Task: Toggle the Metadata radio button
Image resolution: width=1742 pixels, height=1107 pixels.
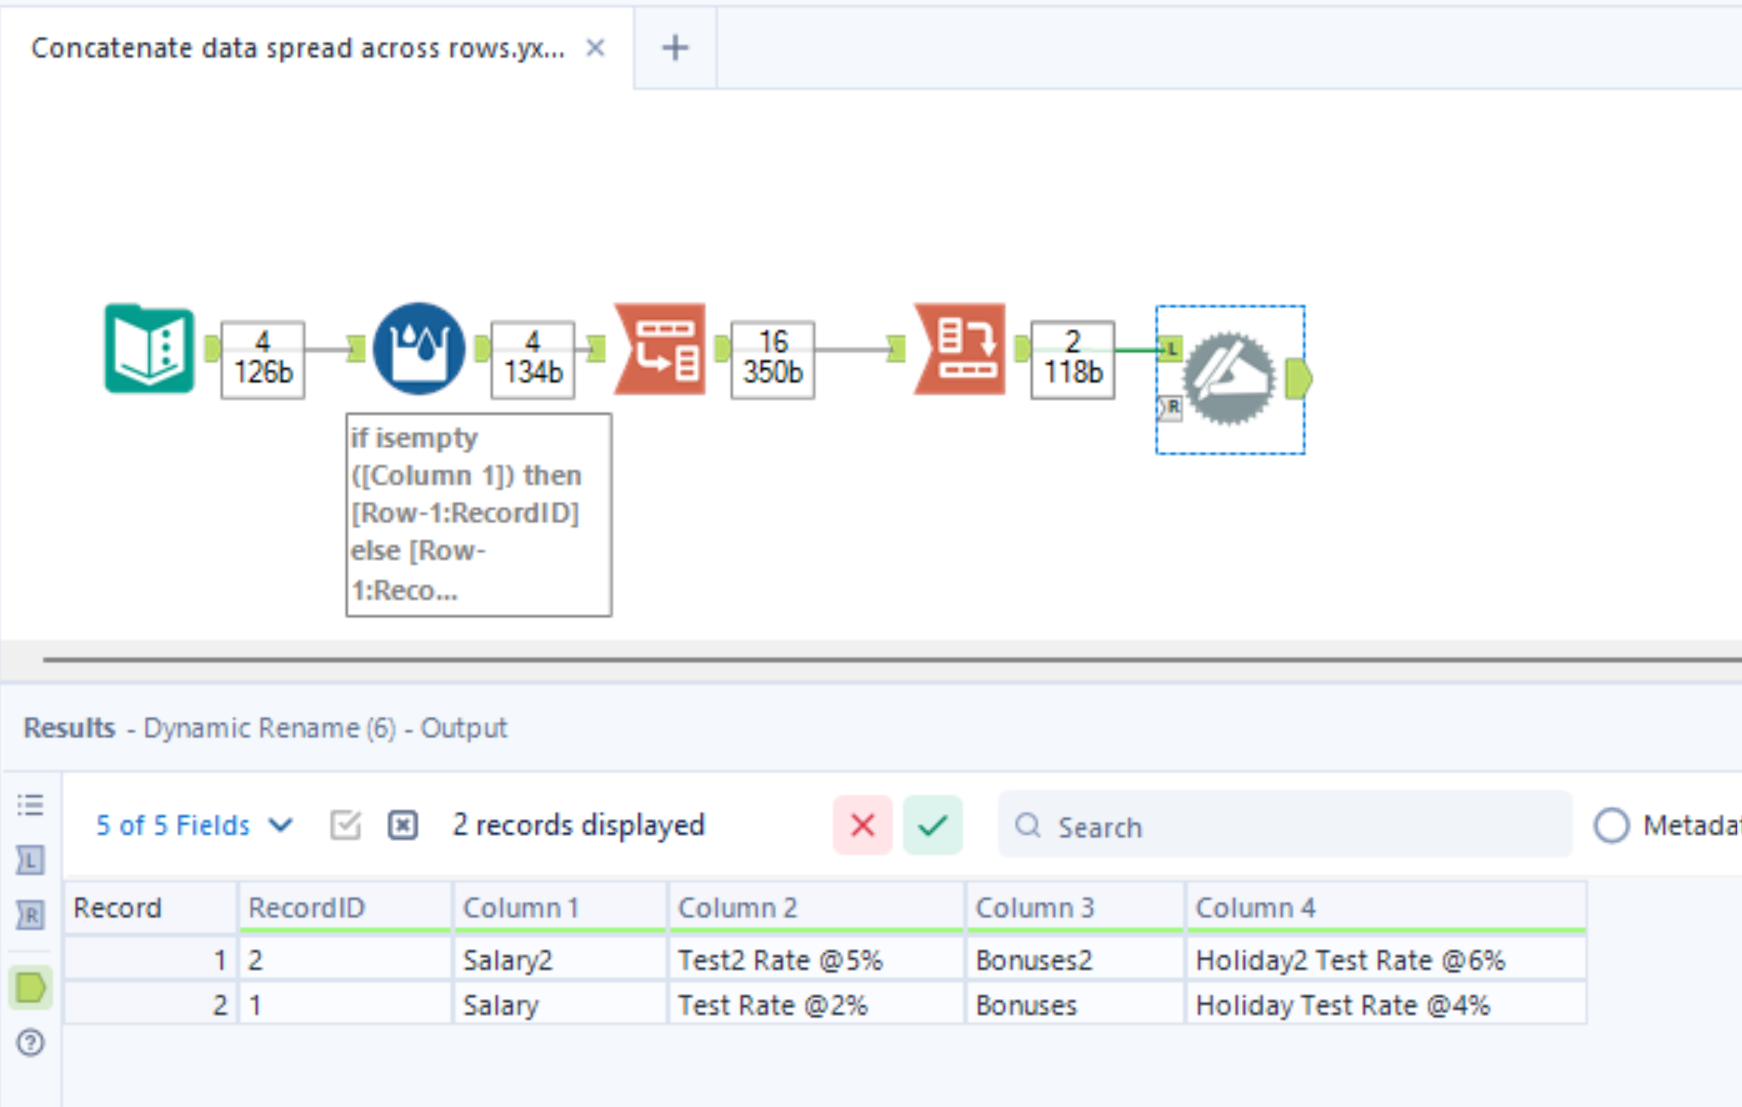Action: 1611,826
